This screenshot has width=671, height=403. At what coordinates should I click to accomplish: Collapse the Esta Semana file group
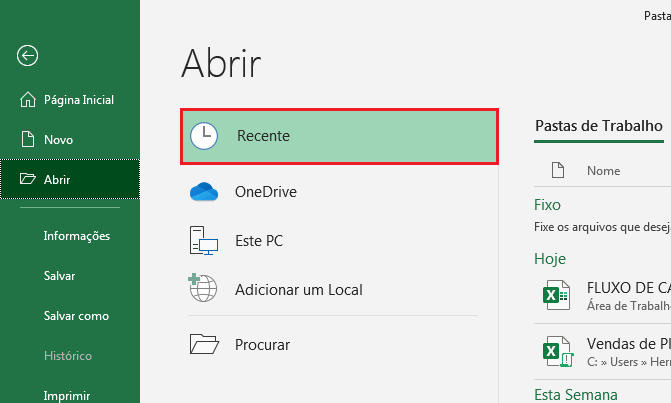[576, 394]
